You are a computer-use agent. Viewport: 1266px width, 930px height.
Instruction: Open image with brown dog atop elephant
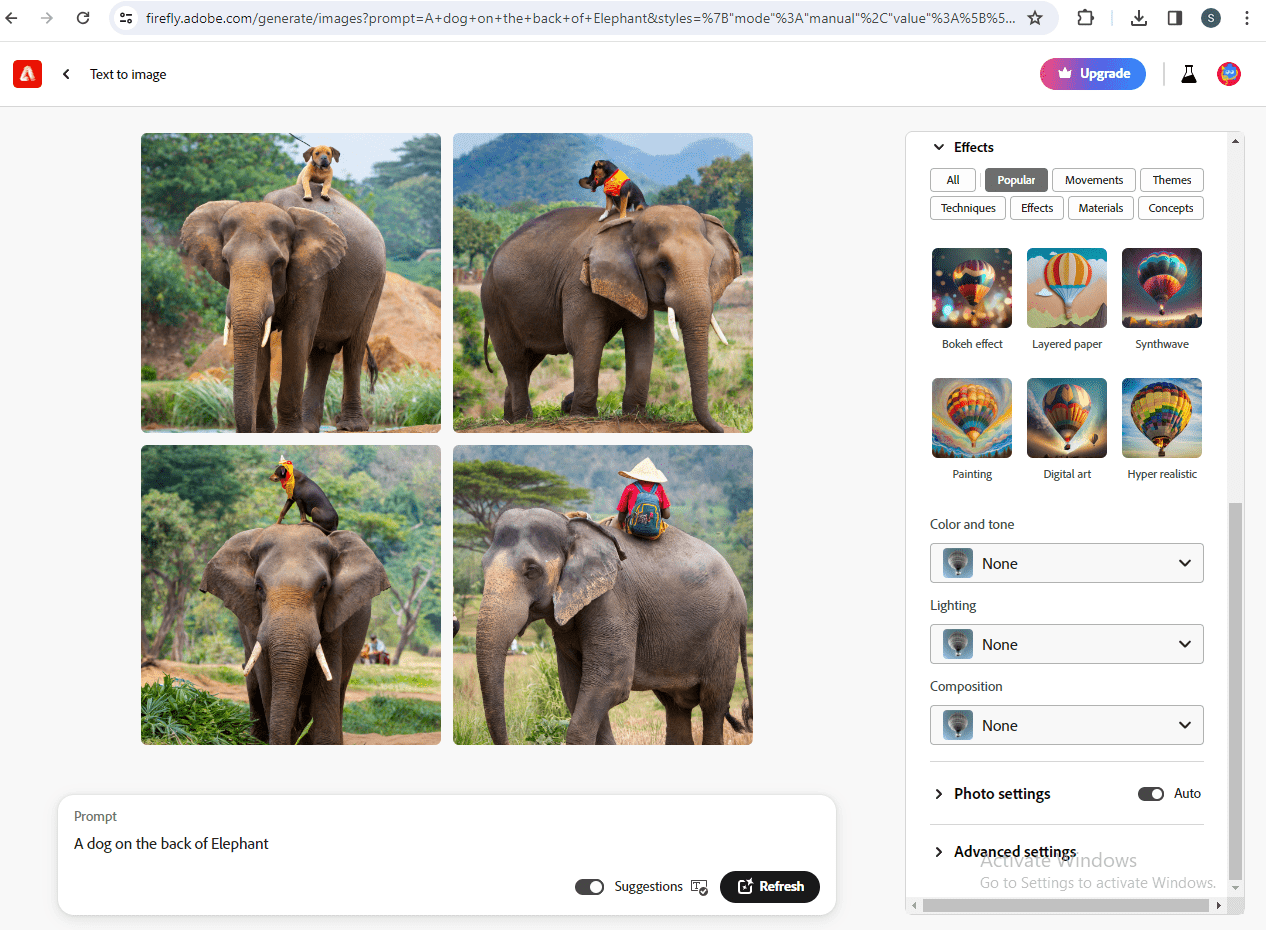(x=291, y=283)
